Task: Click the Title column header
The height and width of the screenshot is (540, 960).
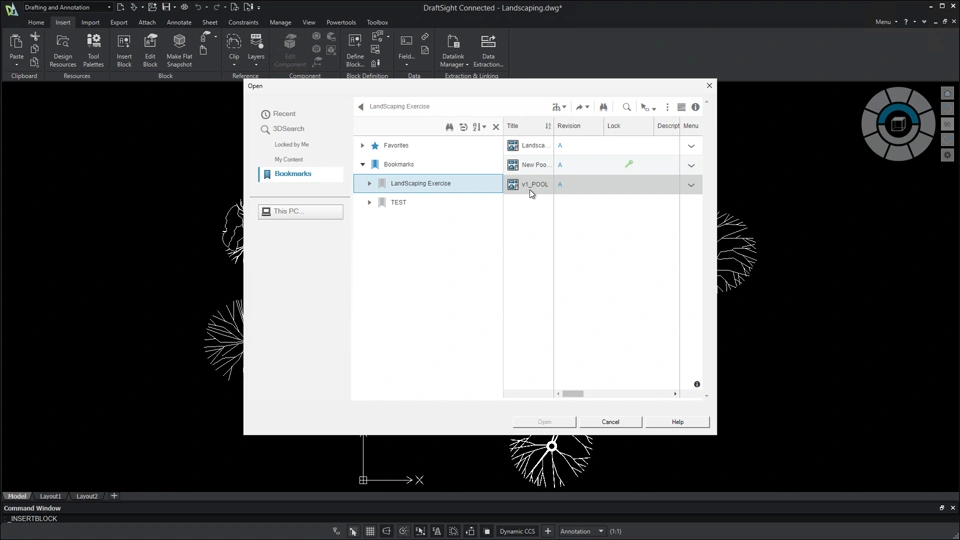Action: pos(528,126)
